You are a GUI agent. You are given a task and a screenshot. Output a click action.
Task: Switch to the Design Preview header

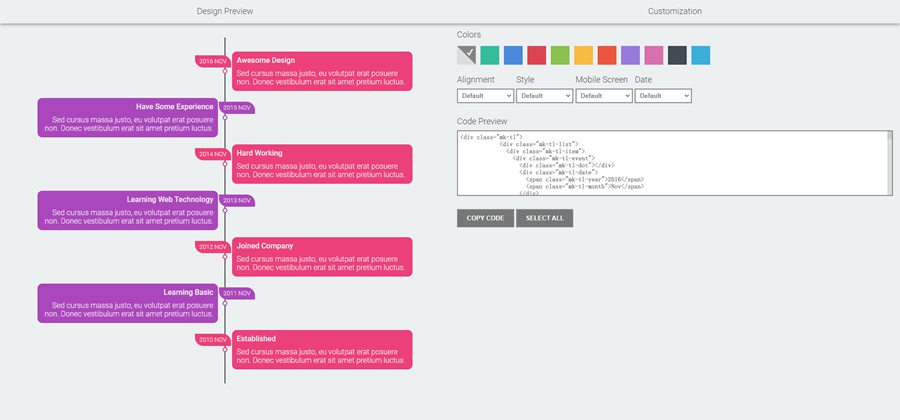coord(225,11)
